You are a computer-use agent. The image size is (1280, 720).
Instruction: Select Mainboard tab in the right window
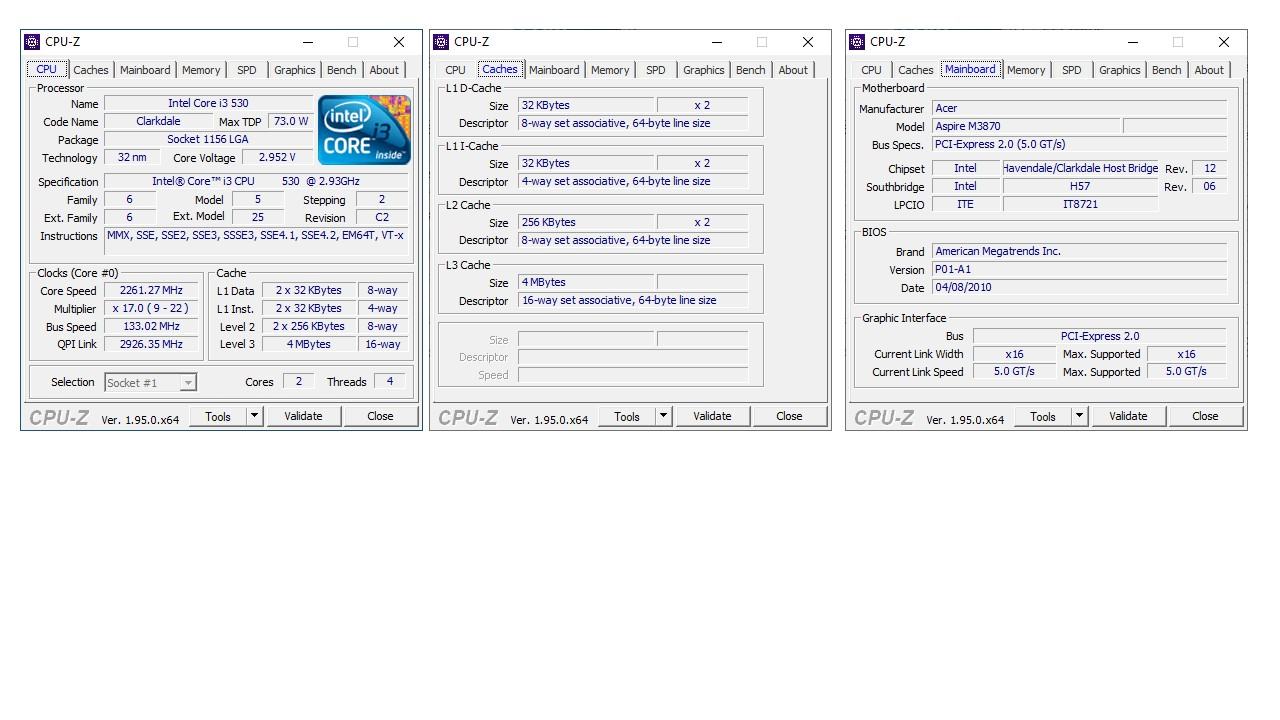[970, 69]
